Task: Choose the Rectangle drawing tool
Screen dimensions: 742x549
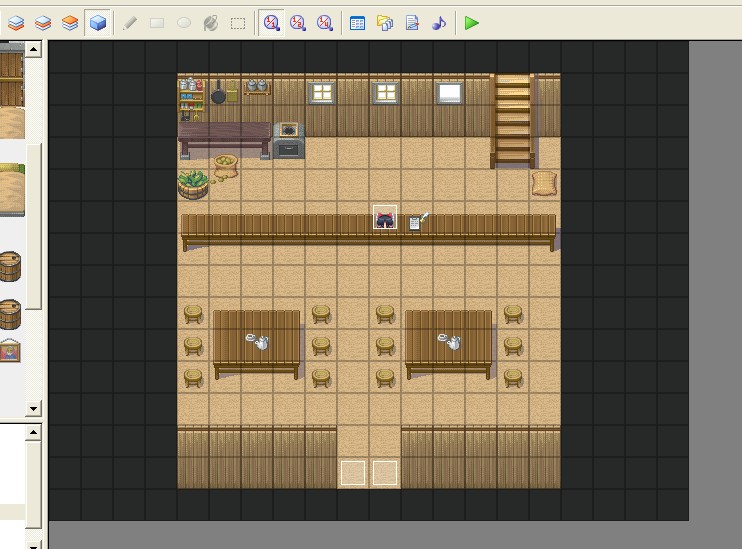Action: coord(157,23)
